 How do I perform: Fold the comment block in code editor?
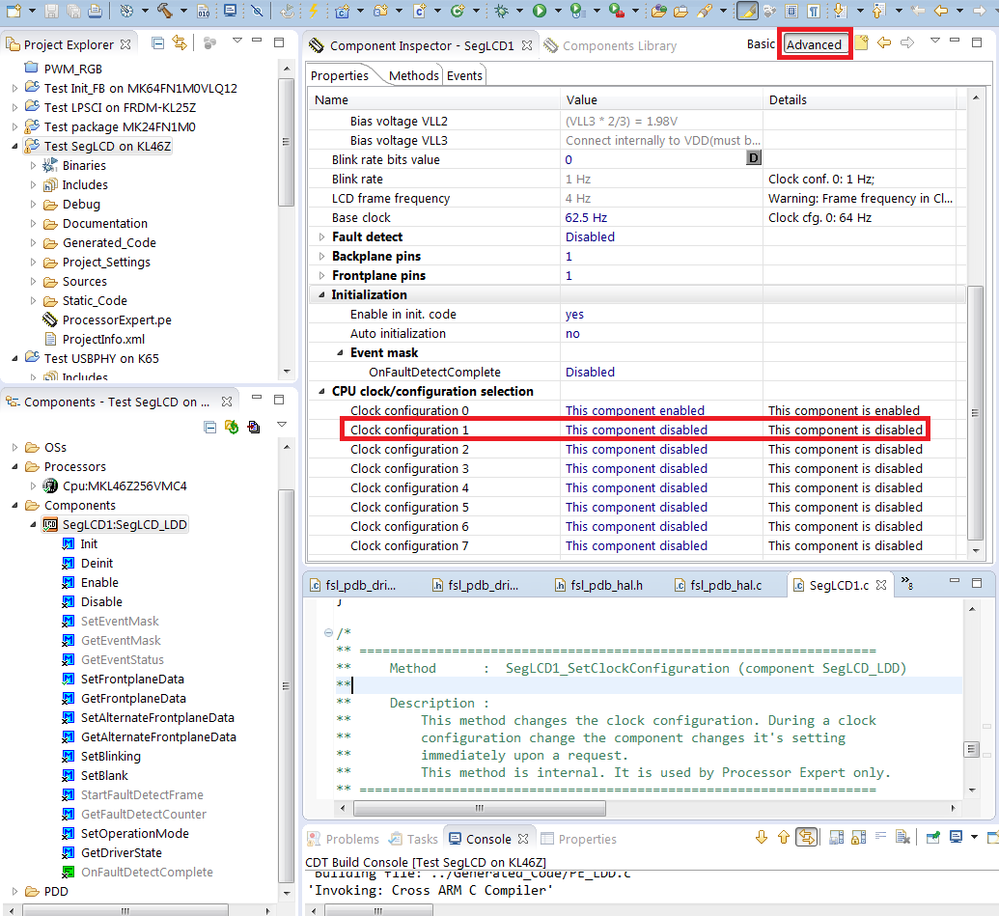click(328, 633)
